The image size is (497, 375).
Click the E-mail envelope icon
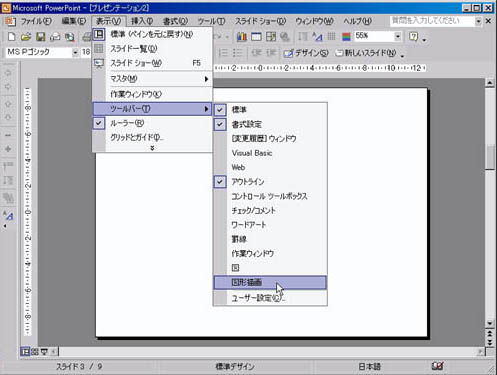tap(55, 37)
